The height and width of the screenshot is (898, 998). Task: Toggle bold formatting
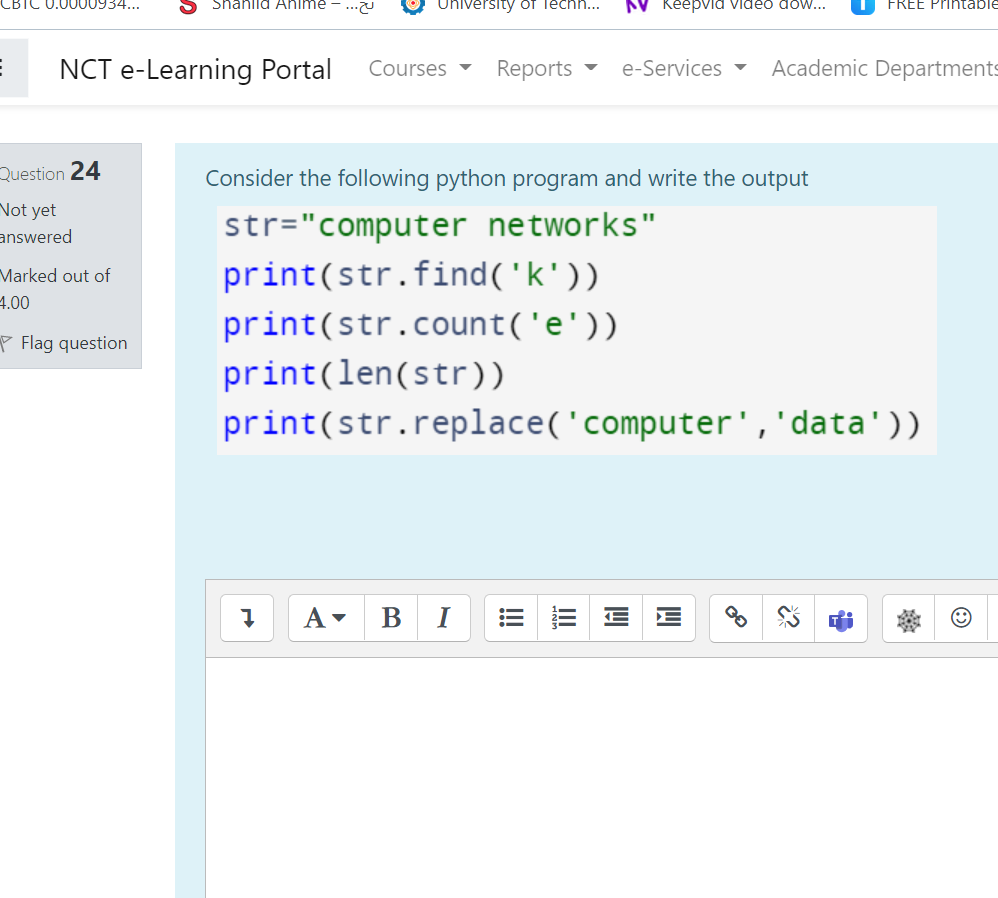coord(391,618)
